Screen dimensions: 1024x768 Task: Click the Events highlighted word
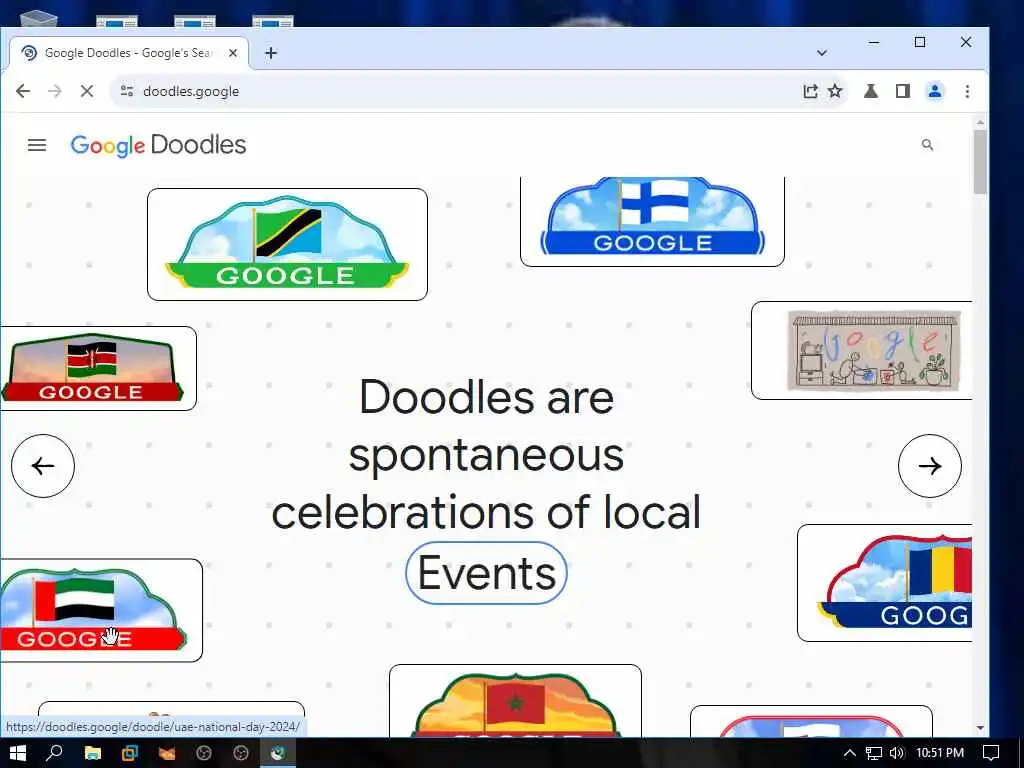tap(487, 573)
